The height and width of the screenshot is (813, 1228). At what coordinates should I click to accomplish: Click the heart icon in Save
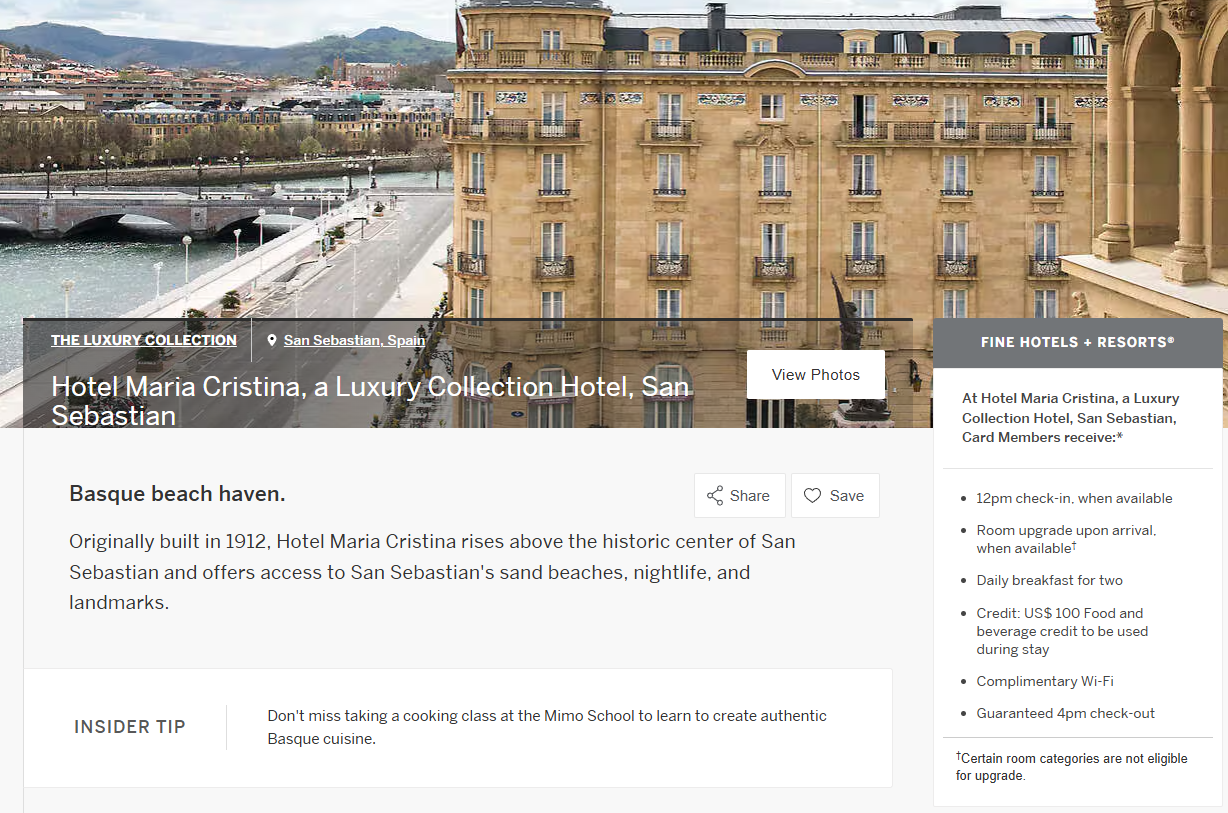813,496
